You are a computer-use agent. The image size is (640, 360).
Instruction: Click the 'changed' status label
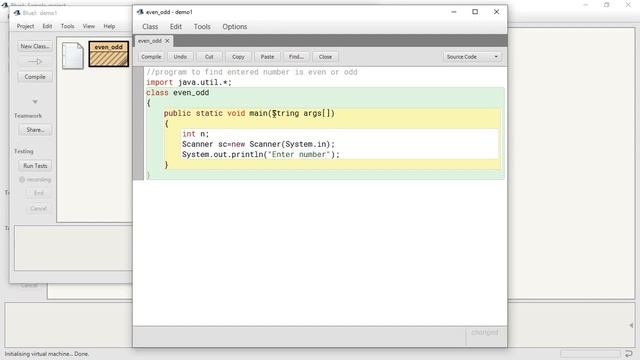[x=484, y=332]
